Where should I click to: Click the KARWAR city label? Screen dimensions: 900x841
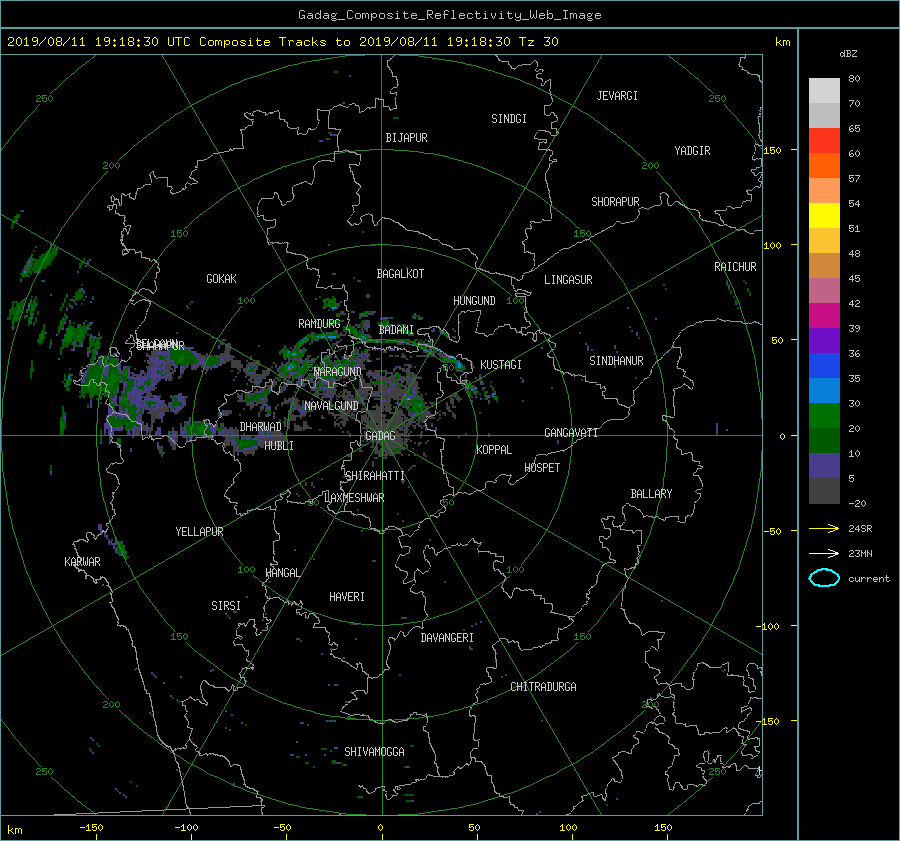pos(82,562)
